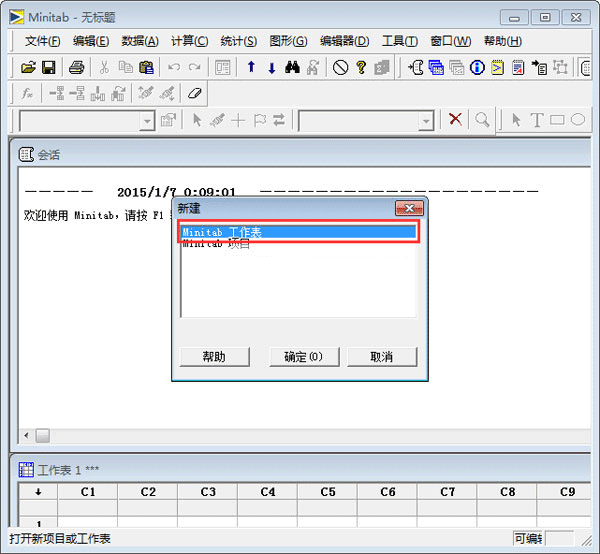Viewport: 600px width, 554px height.
Task: Open the 计算(C) menu
Action: coord(189,41)
